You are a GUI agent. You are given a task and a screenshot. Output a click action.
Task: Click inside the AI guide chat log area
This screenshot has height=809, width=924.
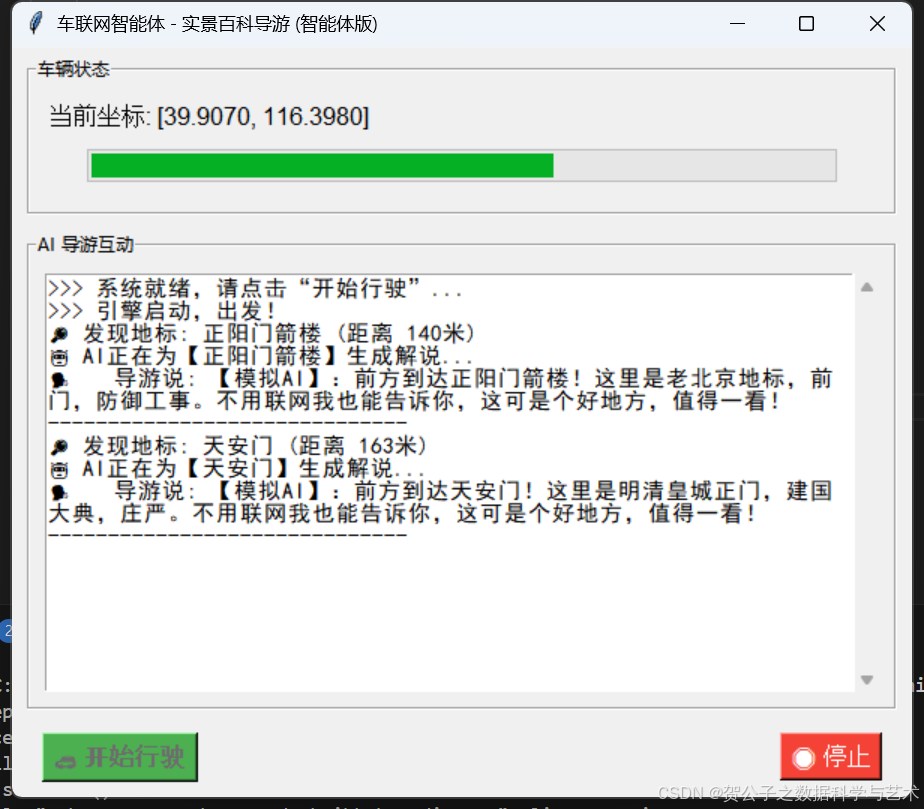[450, 600]
